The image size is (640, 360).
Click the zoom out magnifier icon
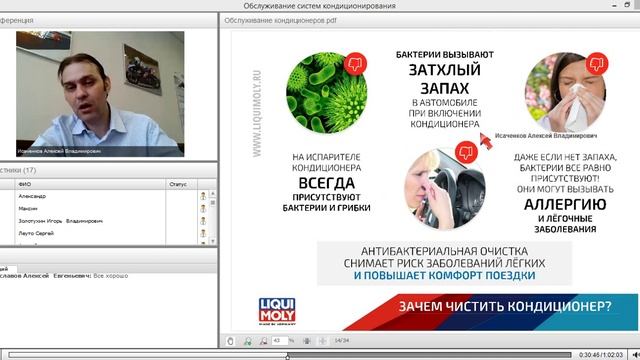point(264,341)
